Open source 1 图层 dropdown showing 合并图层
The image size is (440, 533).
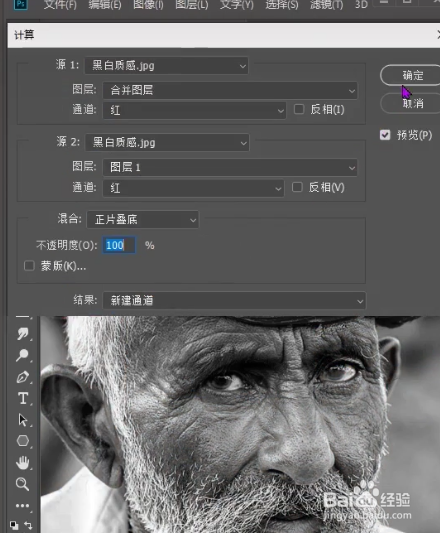(230, 90)
